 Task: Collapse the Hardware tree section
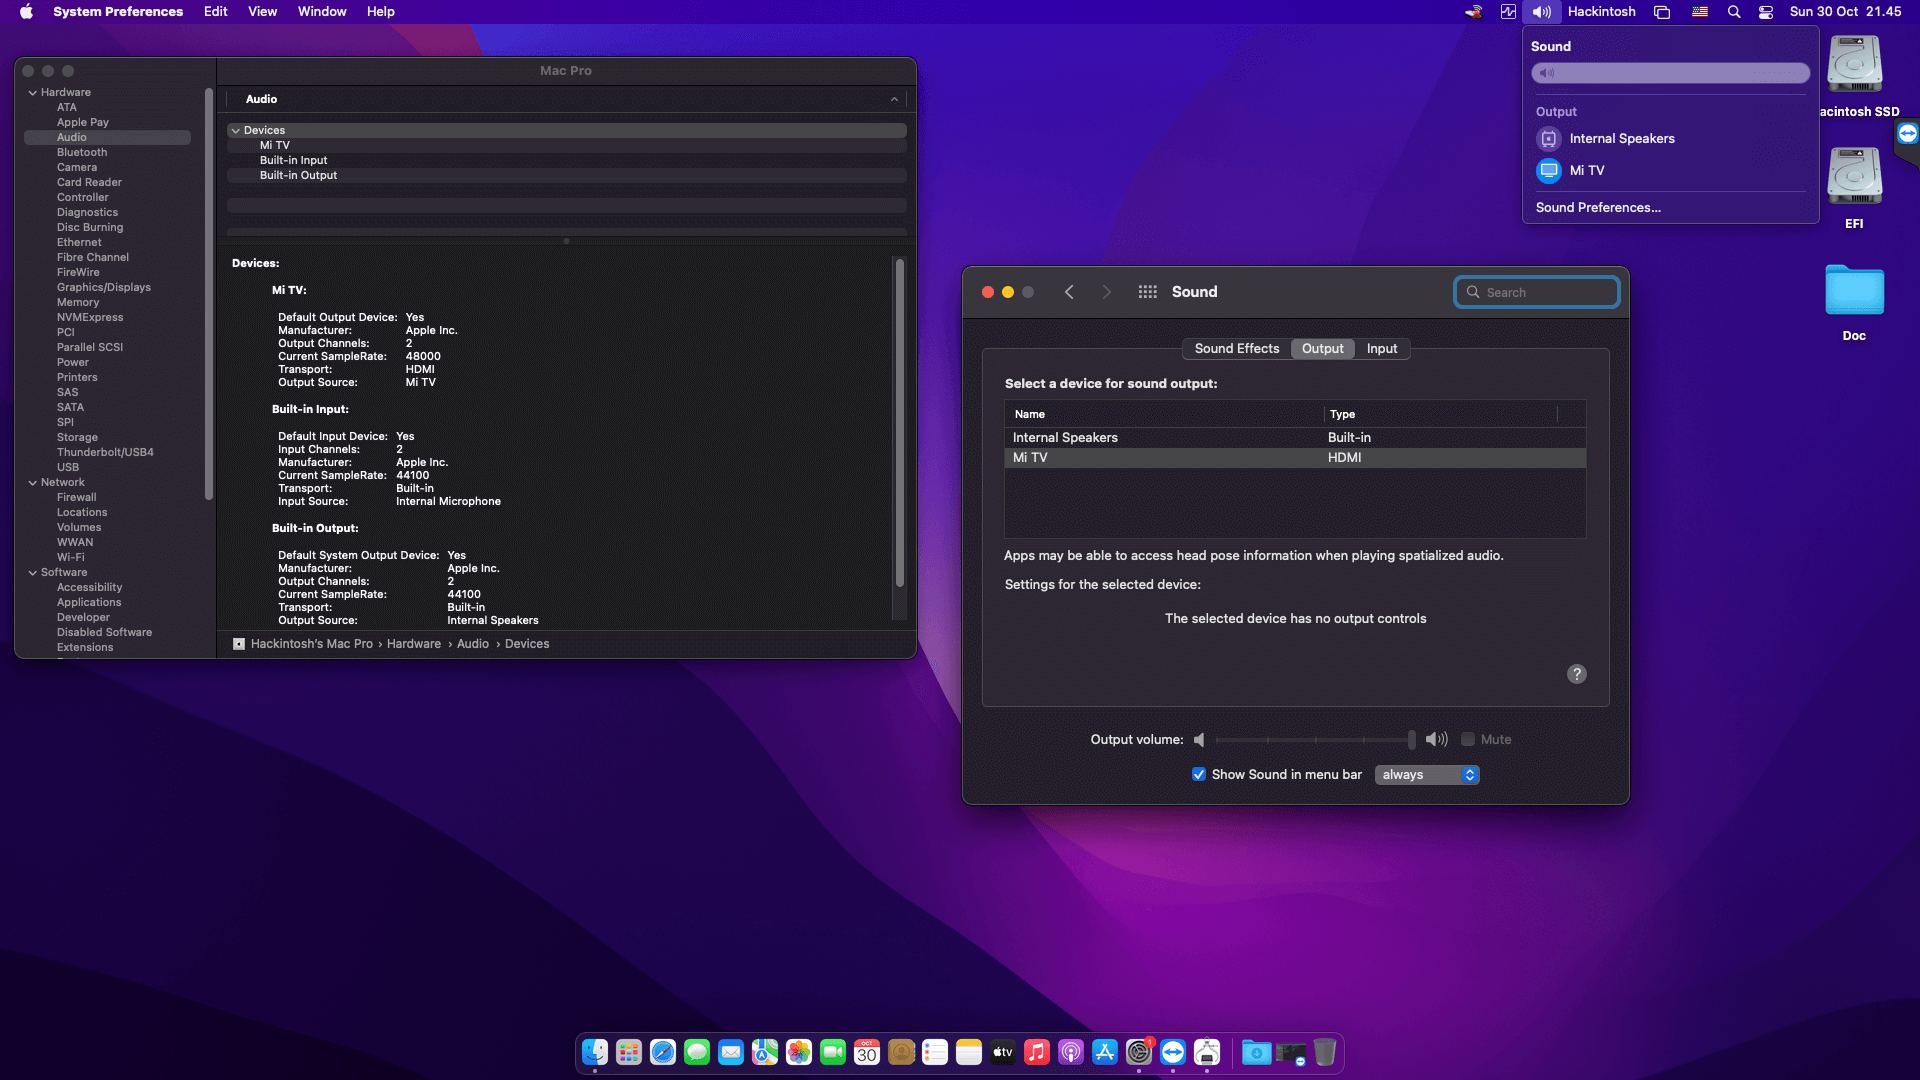click(x=33, y=93)
